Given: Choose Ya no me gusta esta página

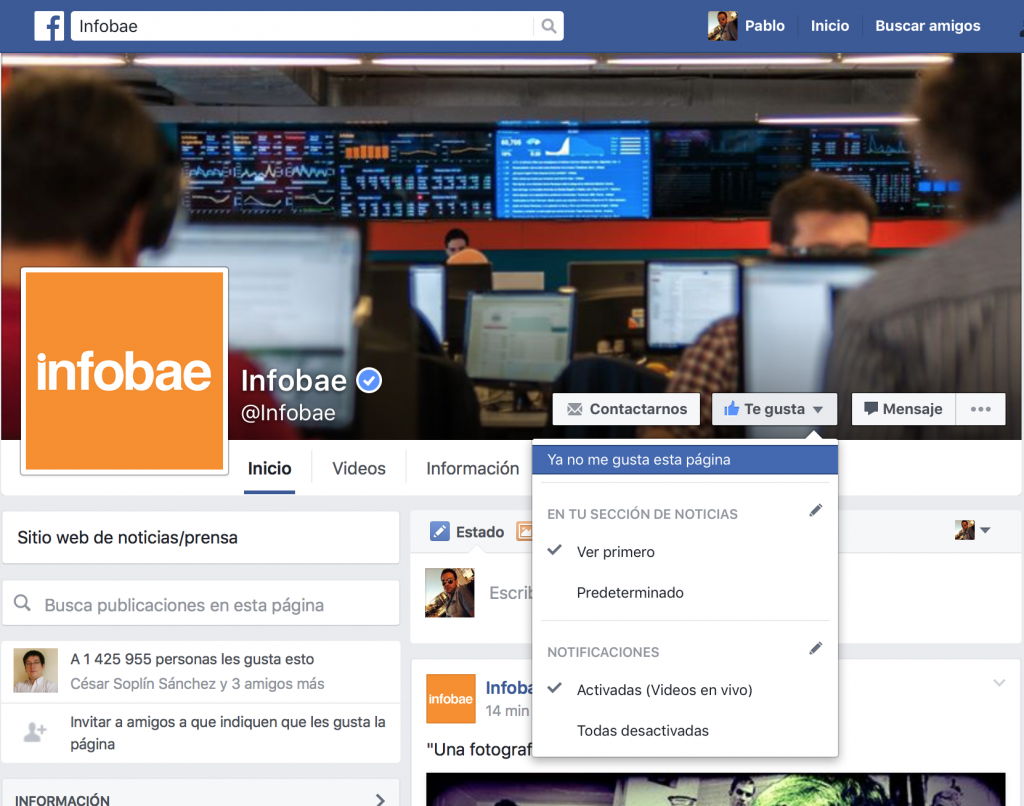Looking at the screenshot, I should tap(639, 460).
